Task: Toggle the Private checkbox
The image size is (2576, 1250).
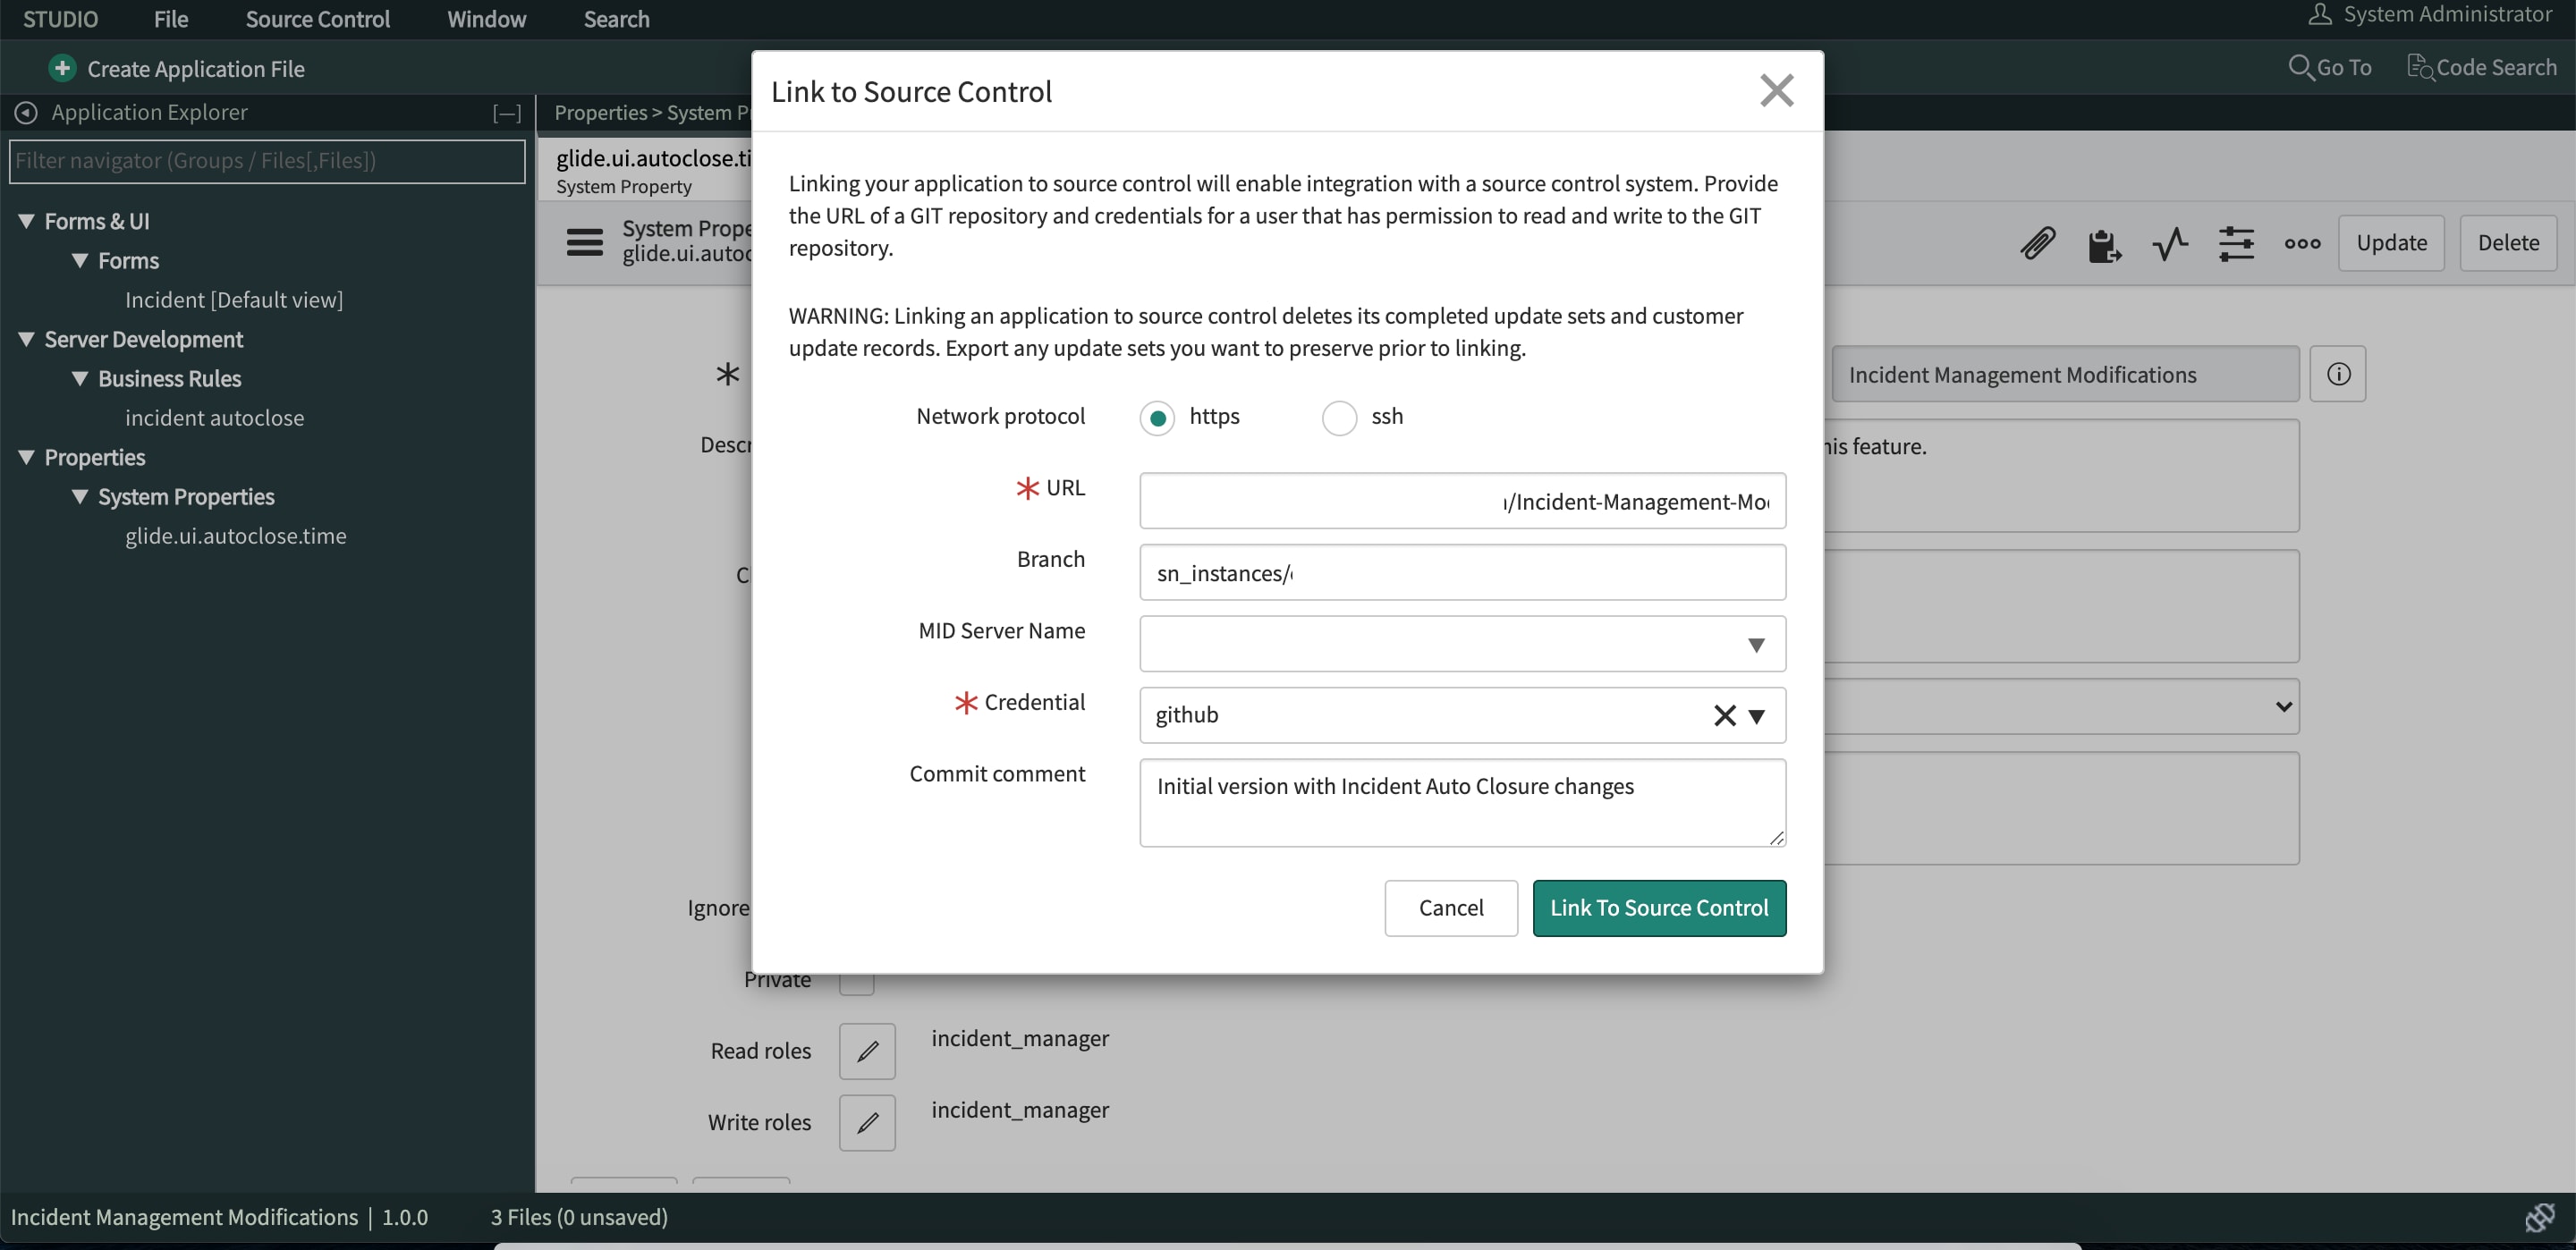Action: [x=857, y=985]
